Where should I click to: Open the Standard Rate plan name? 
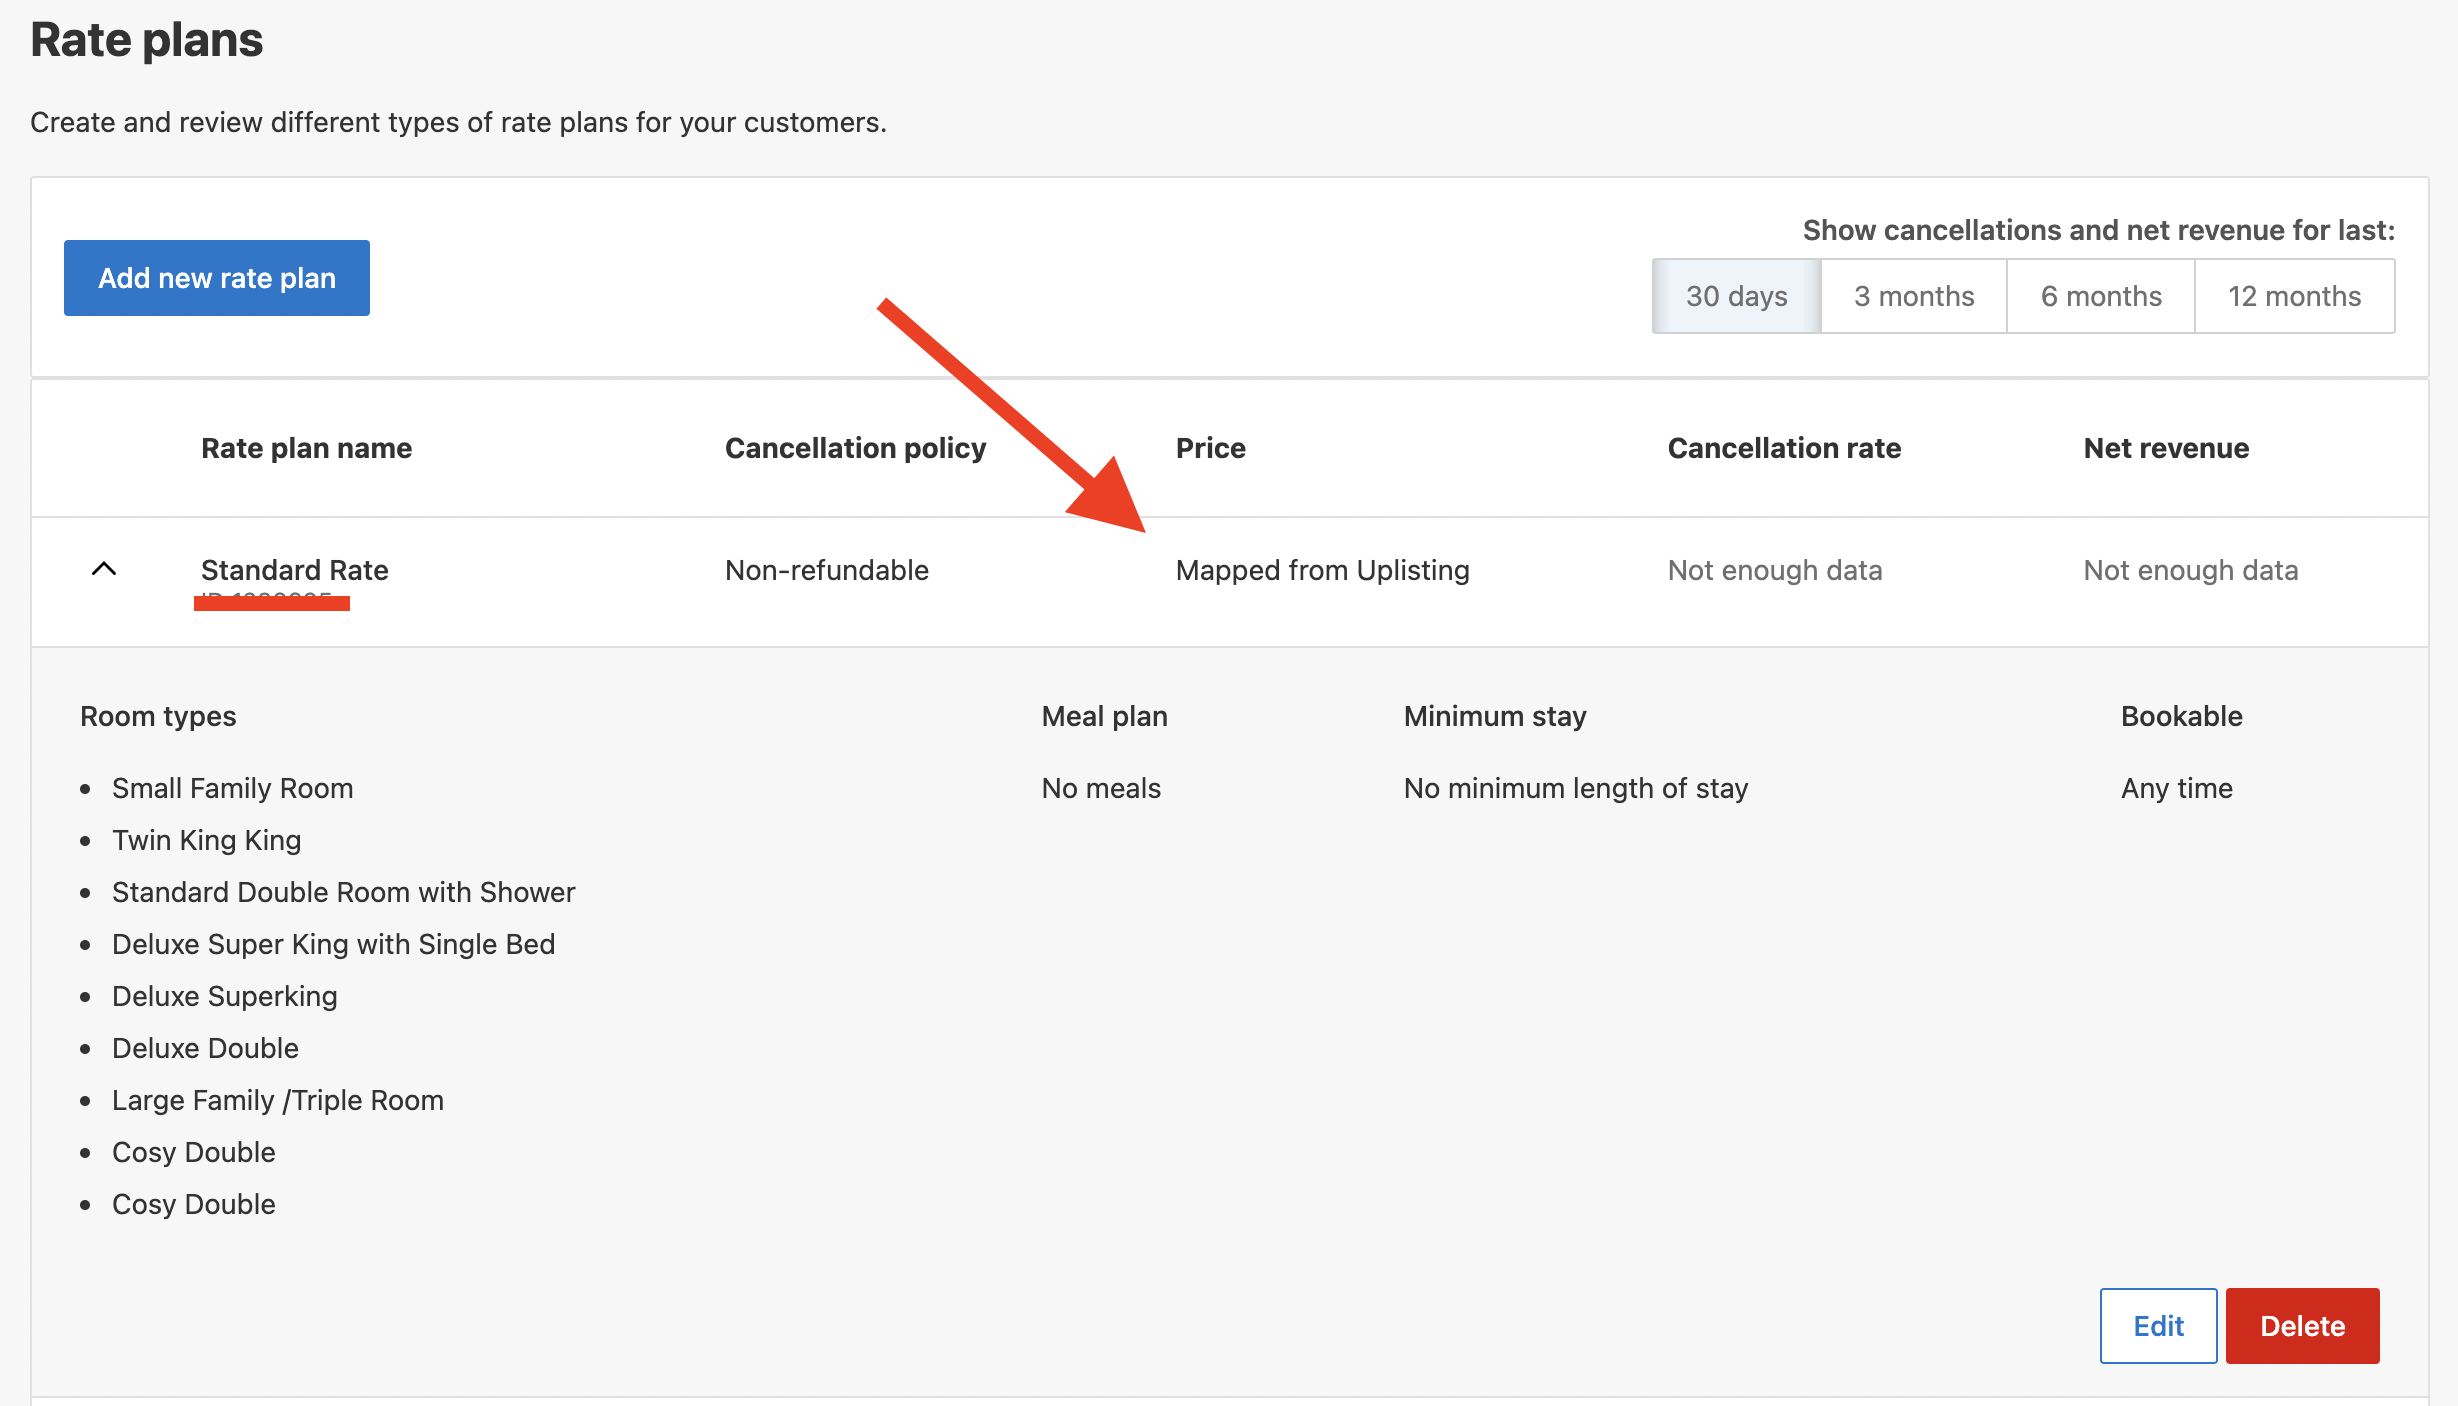point(295,570)
